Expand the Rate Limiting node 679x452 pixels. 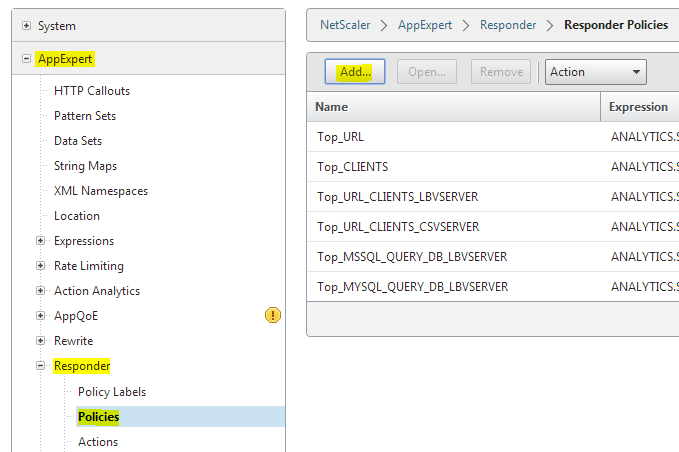[x=41, y=266]
